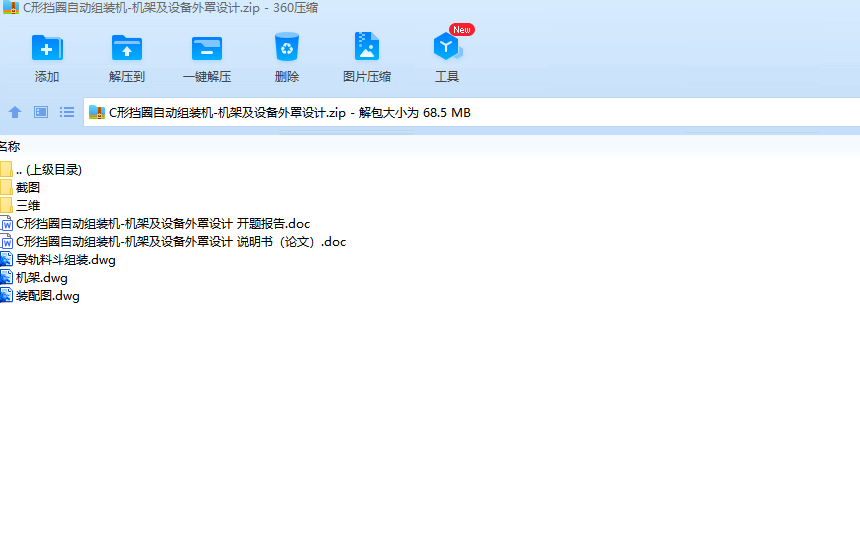Click the DWG icon of 导轨料斗组装.dwg
860x536 pixels.
tap(6, 260)
